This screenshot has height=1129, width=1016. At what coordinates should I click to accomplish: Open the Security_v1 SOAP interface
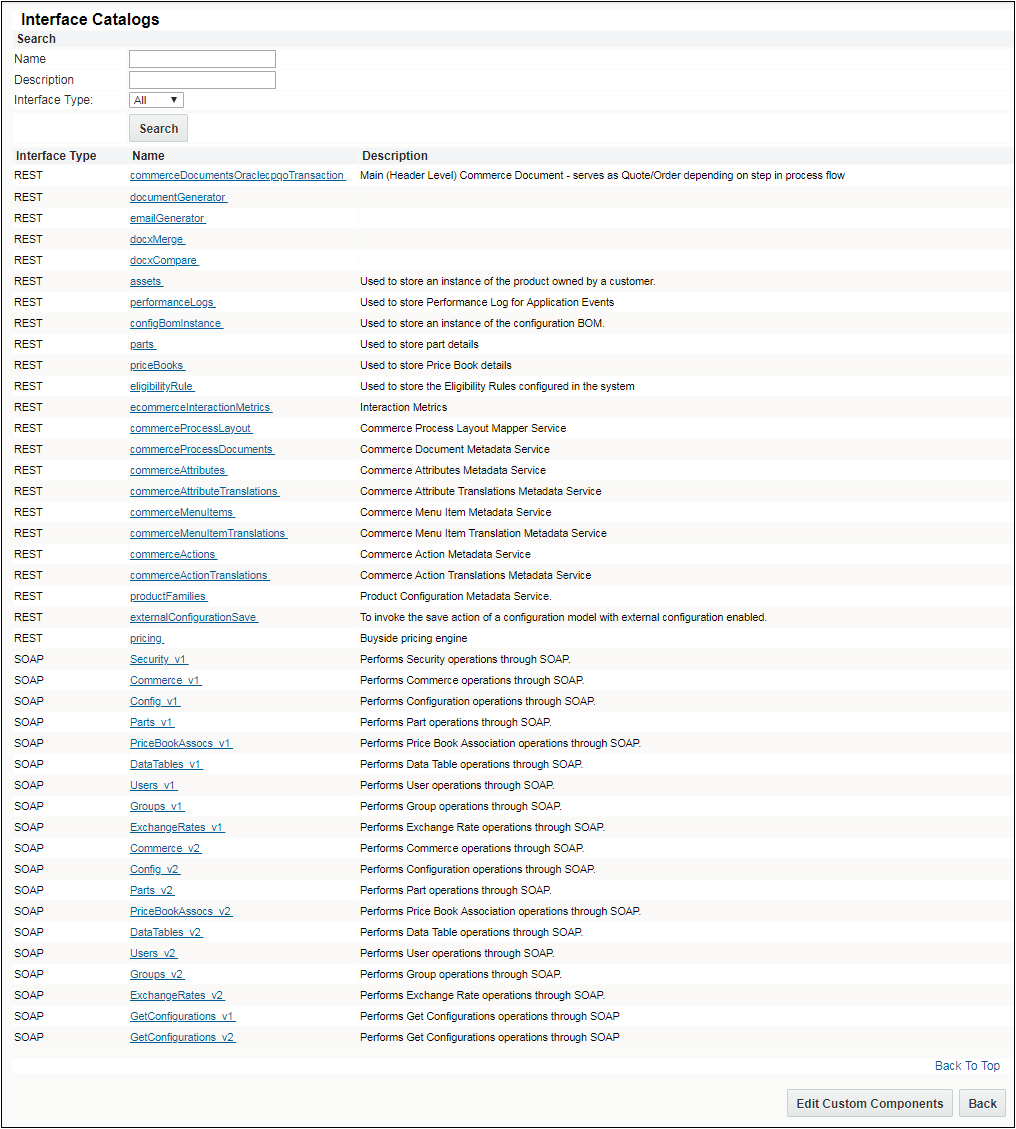tap(158, 659)
